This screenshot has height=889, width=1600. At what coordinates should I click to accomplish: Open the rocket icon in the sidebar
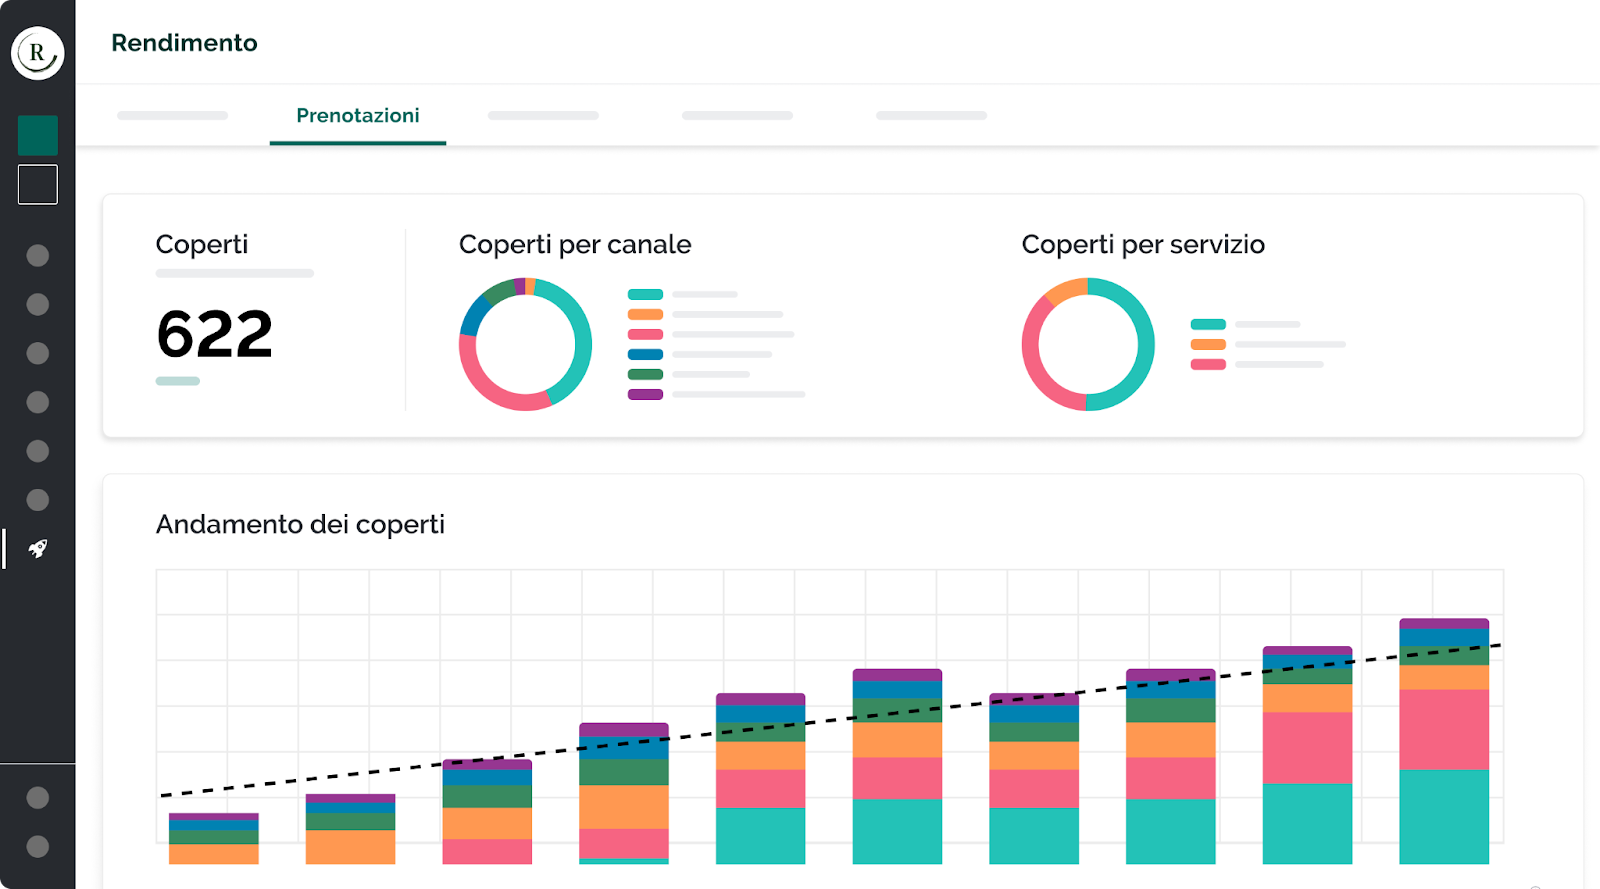coord(38,548)
